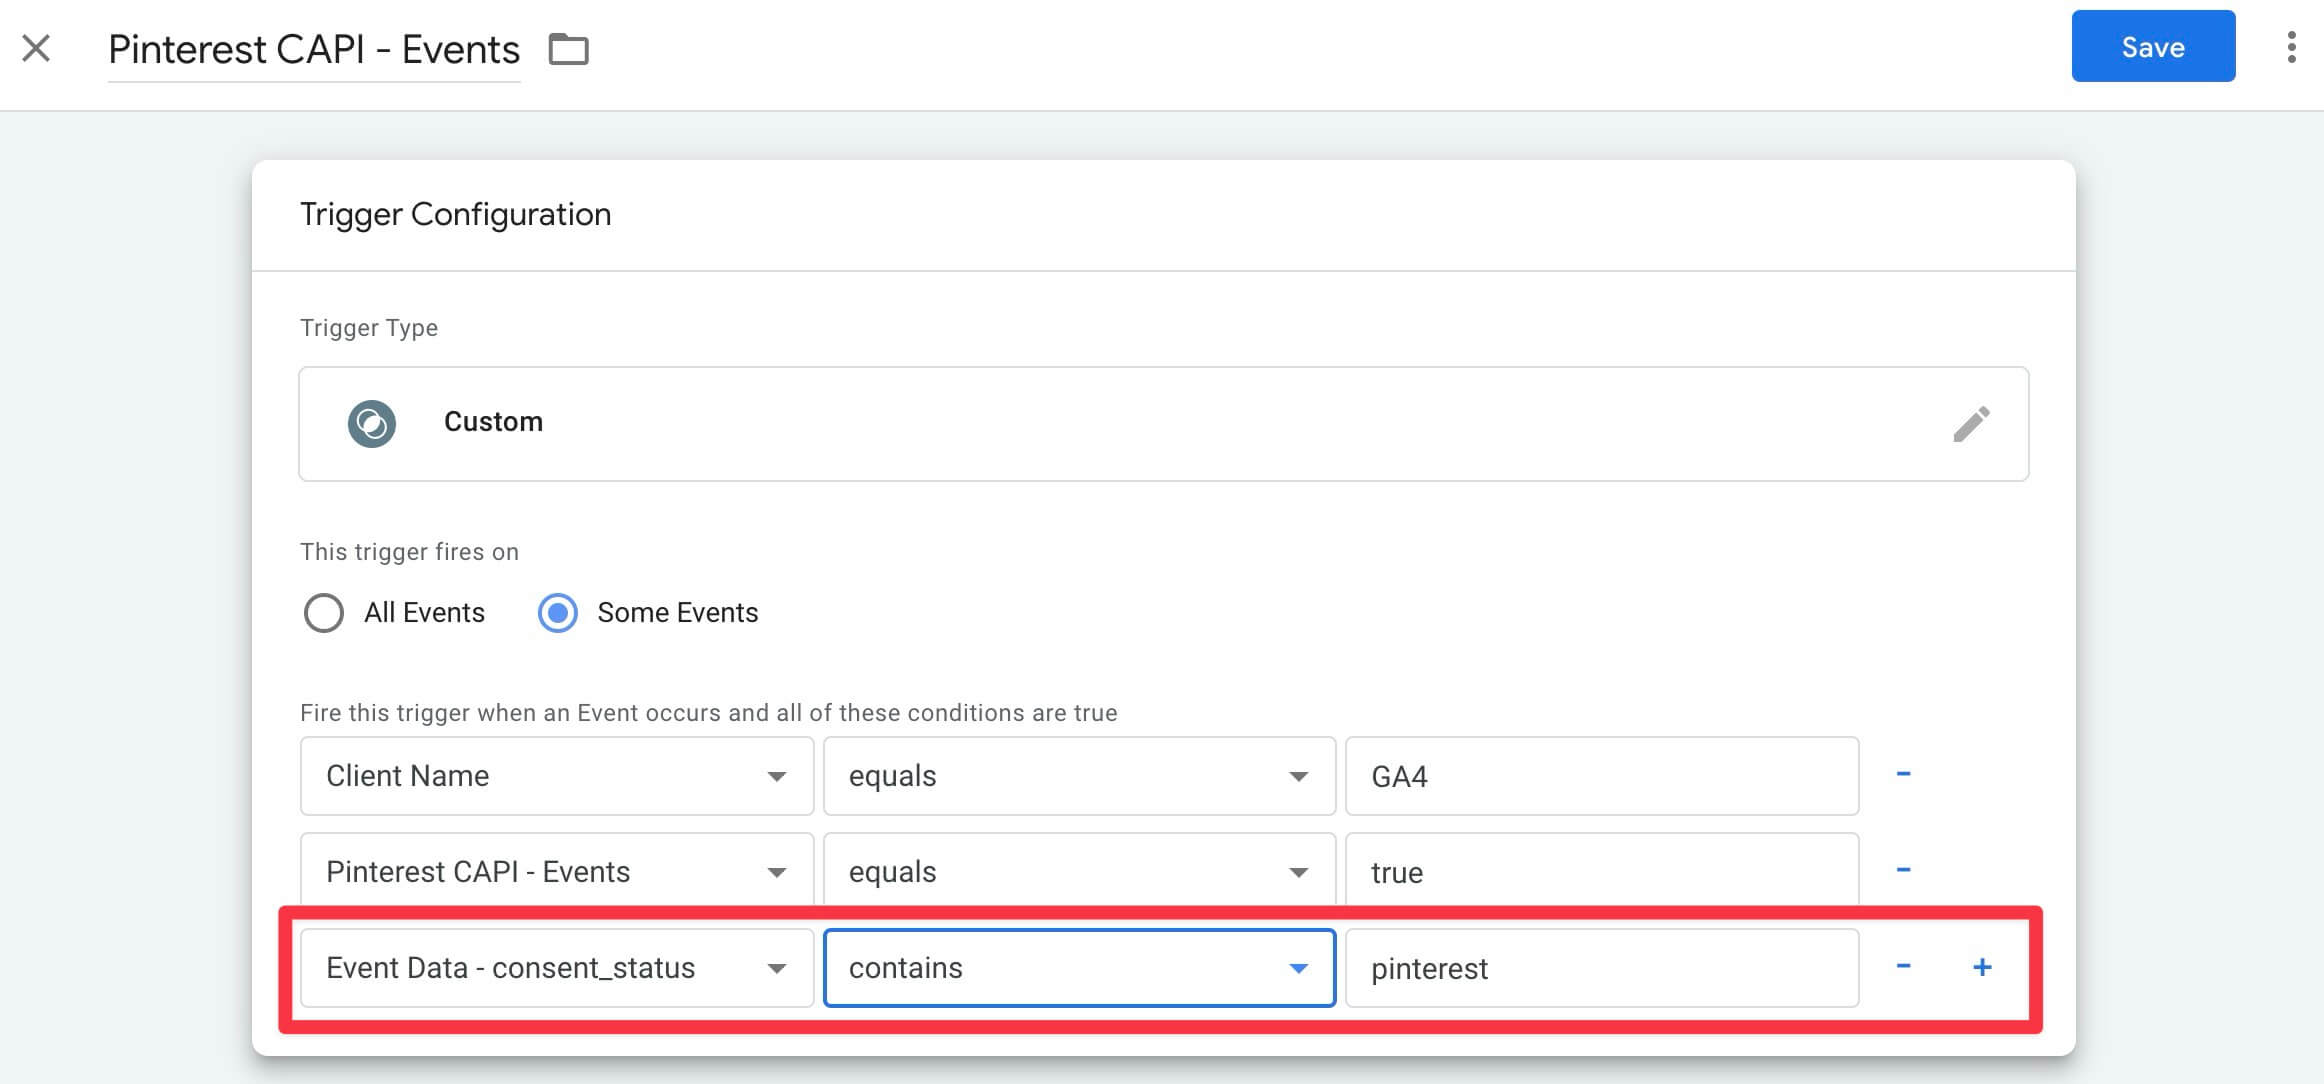Screen dimensions: 2324x1084
Task: Remove the Client Name condition with minus
Action: pos(1903,774)
